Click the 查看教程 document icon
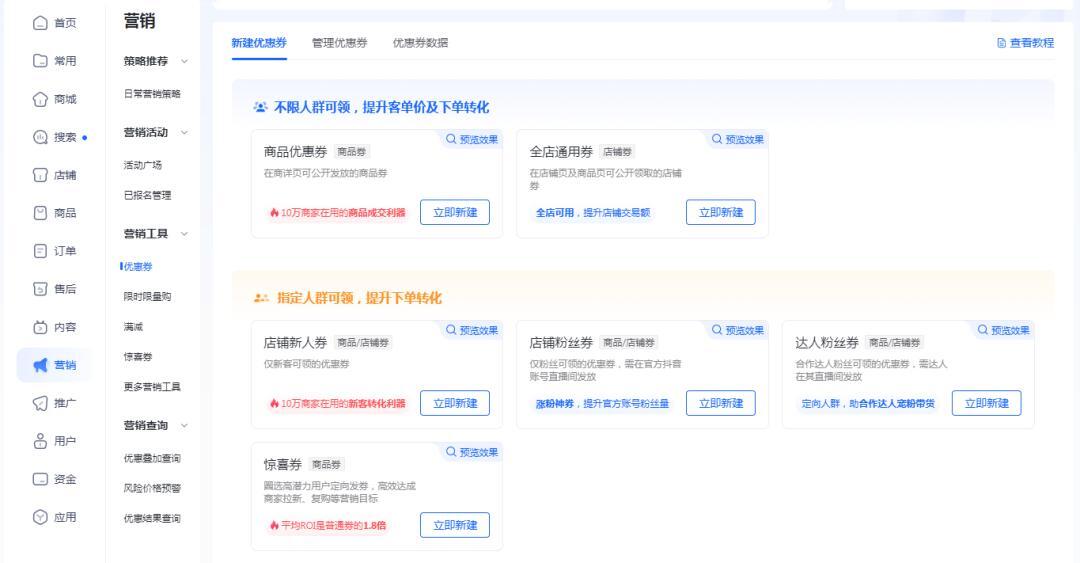 [1001, 43]
